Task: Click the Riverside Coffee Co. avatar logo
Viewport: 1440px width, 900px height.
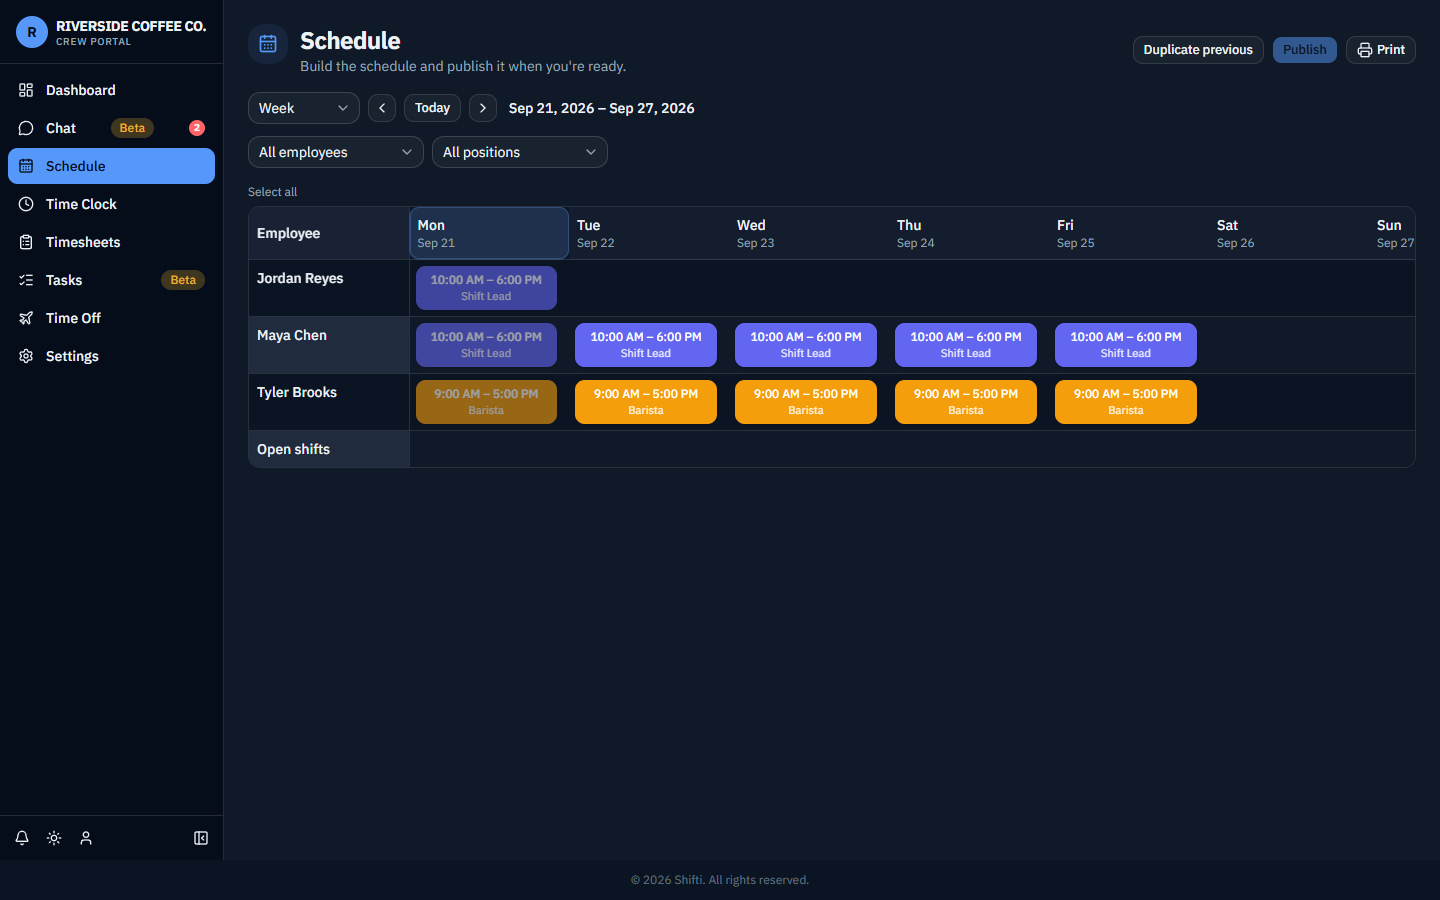Action: point(32,32)
